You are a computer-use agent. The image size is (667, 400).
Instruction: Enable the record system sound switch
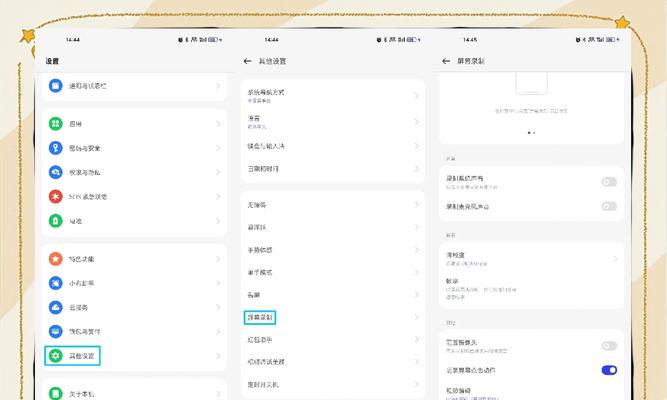pos(608,182)
